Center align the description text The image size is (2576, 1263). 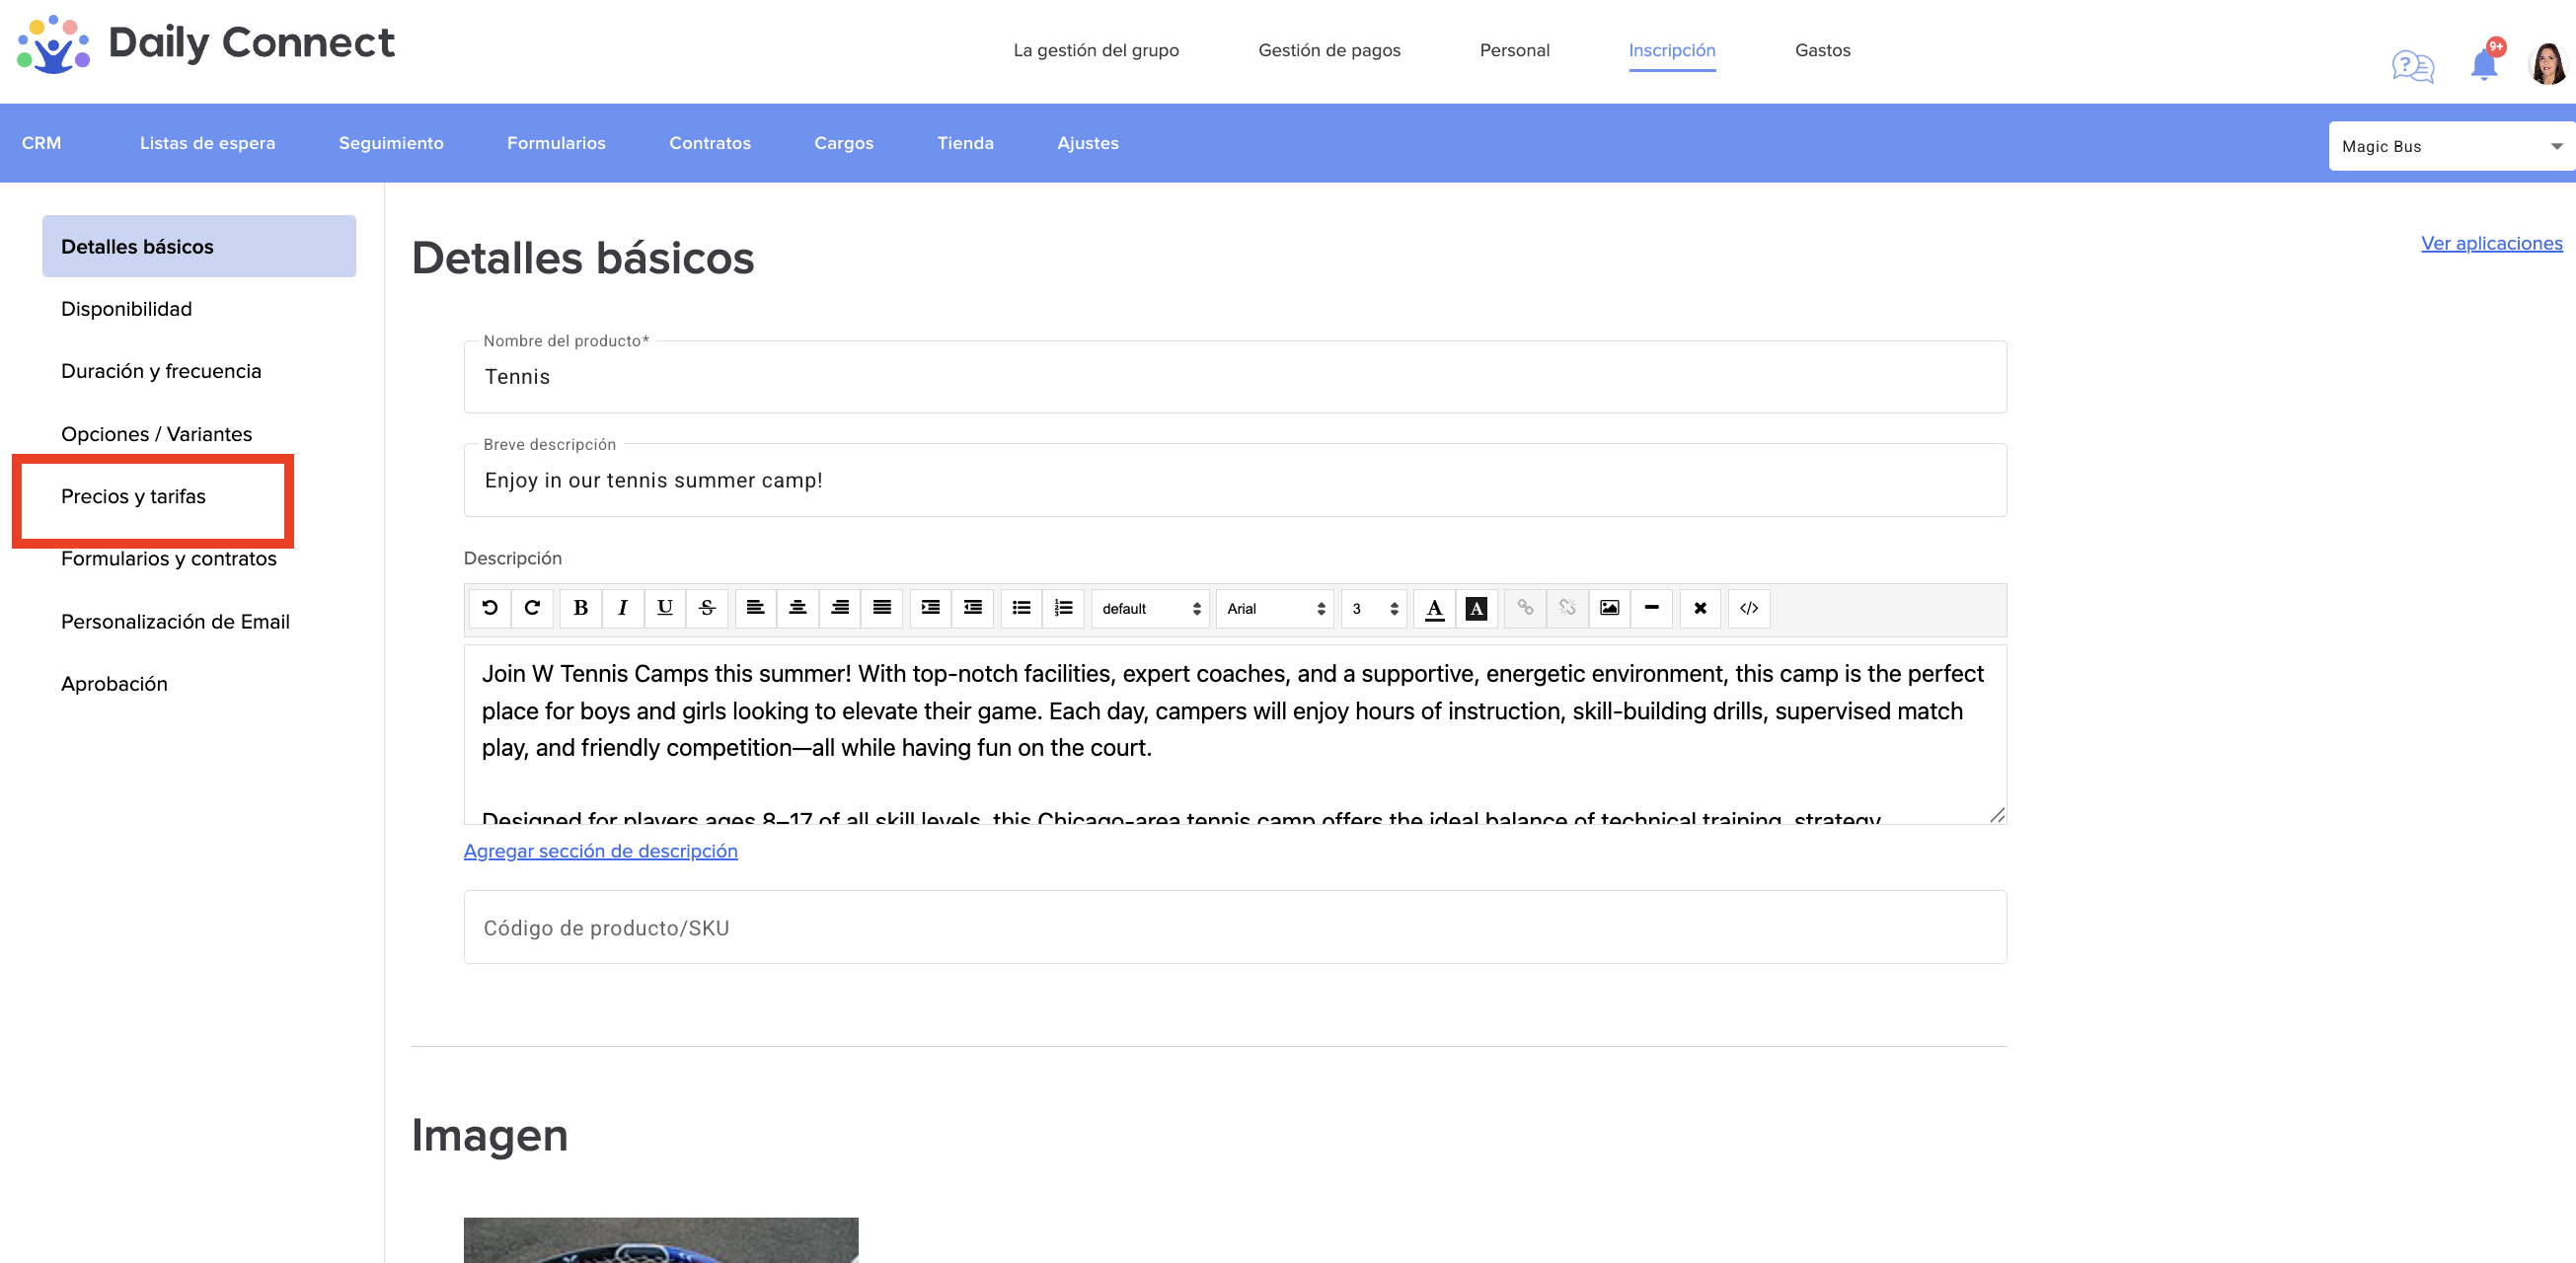[798, 608]
